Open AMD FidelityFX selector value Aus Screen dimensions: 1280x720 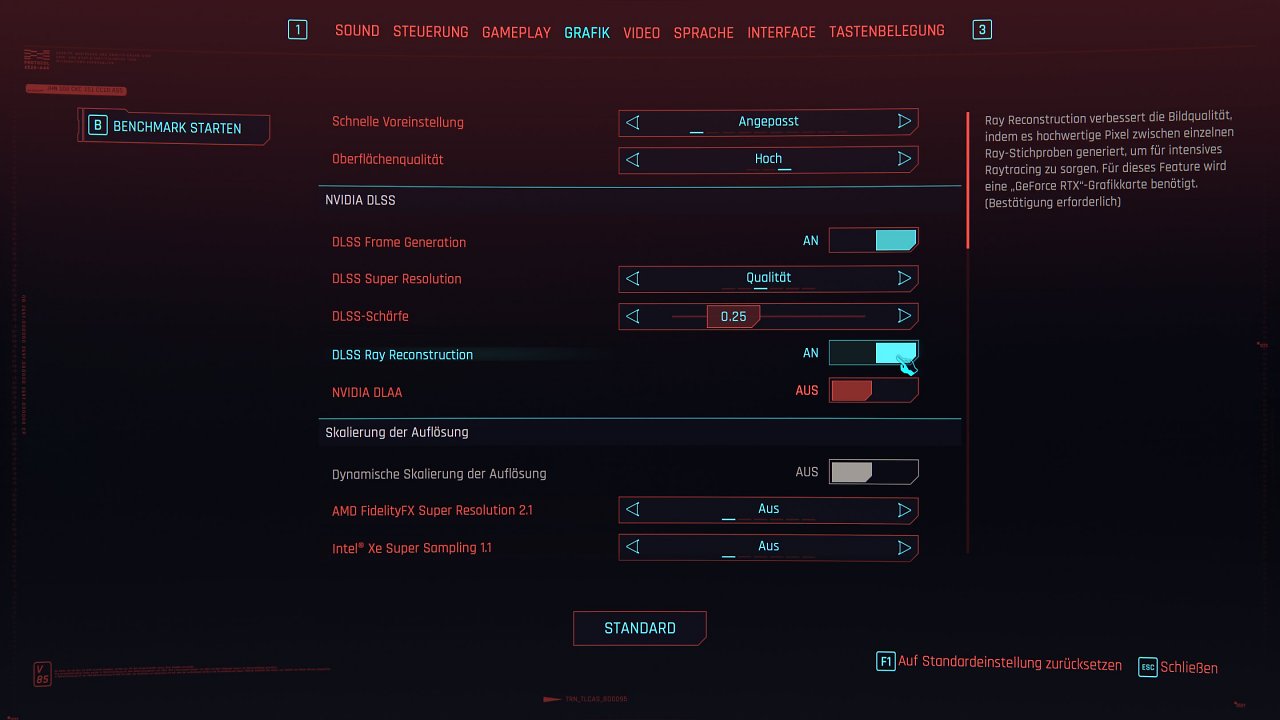768,510
